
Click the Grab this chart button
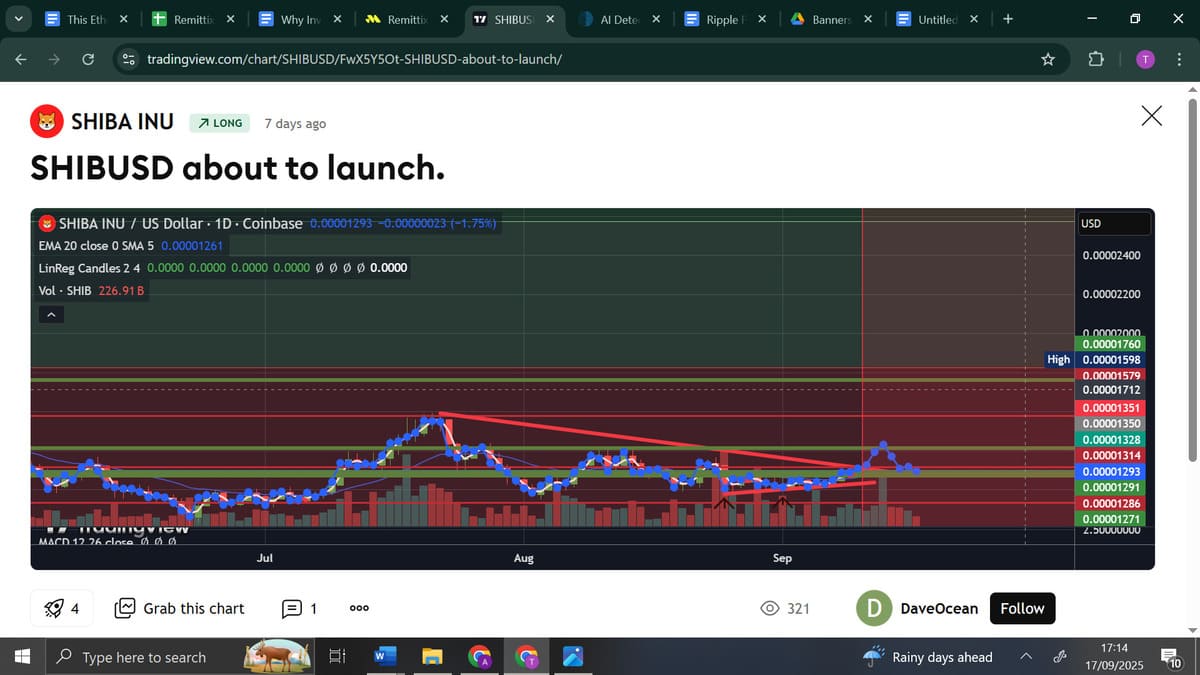(x=180, y=608)
